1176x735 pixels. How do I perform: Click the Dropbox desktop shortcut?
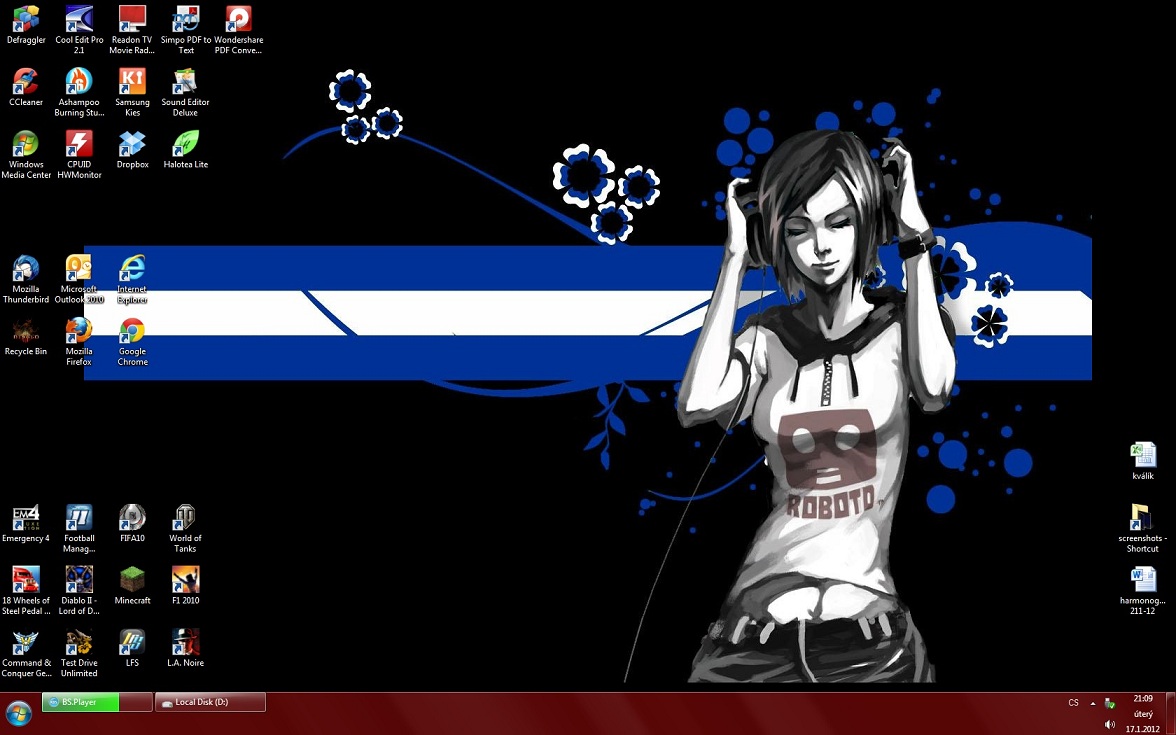tap(132, 145)
